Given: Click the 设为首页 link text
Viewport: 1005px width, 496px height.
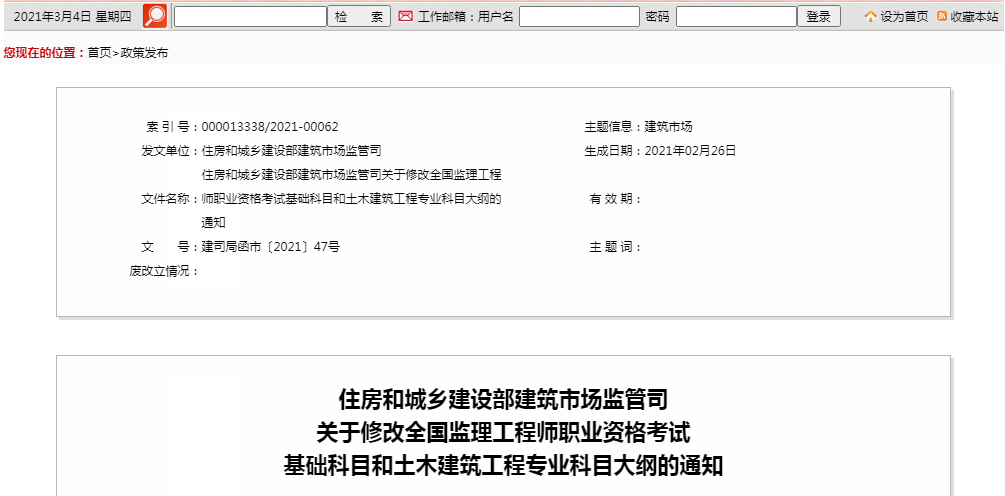Looking at the screenshot, I should click(904, 17).
